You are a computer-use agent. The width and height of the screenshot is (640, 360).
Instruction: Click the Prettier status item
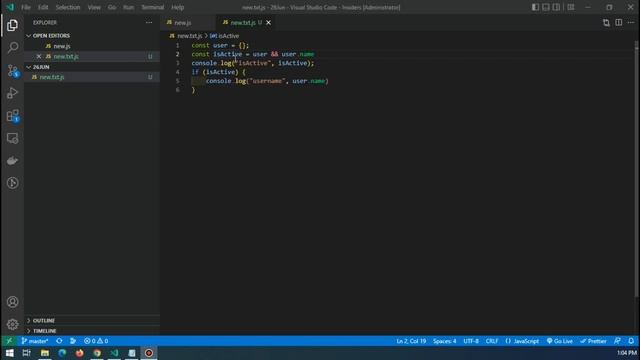tap(593, 341)
